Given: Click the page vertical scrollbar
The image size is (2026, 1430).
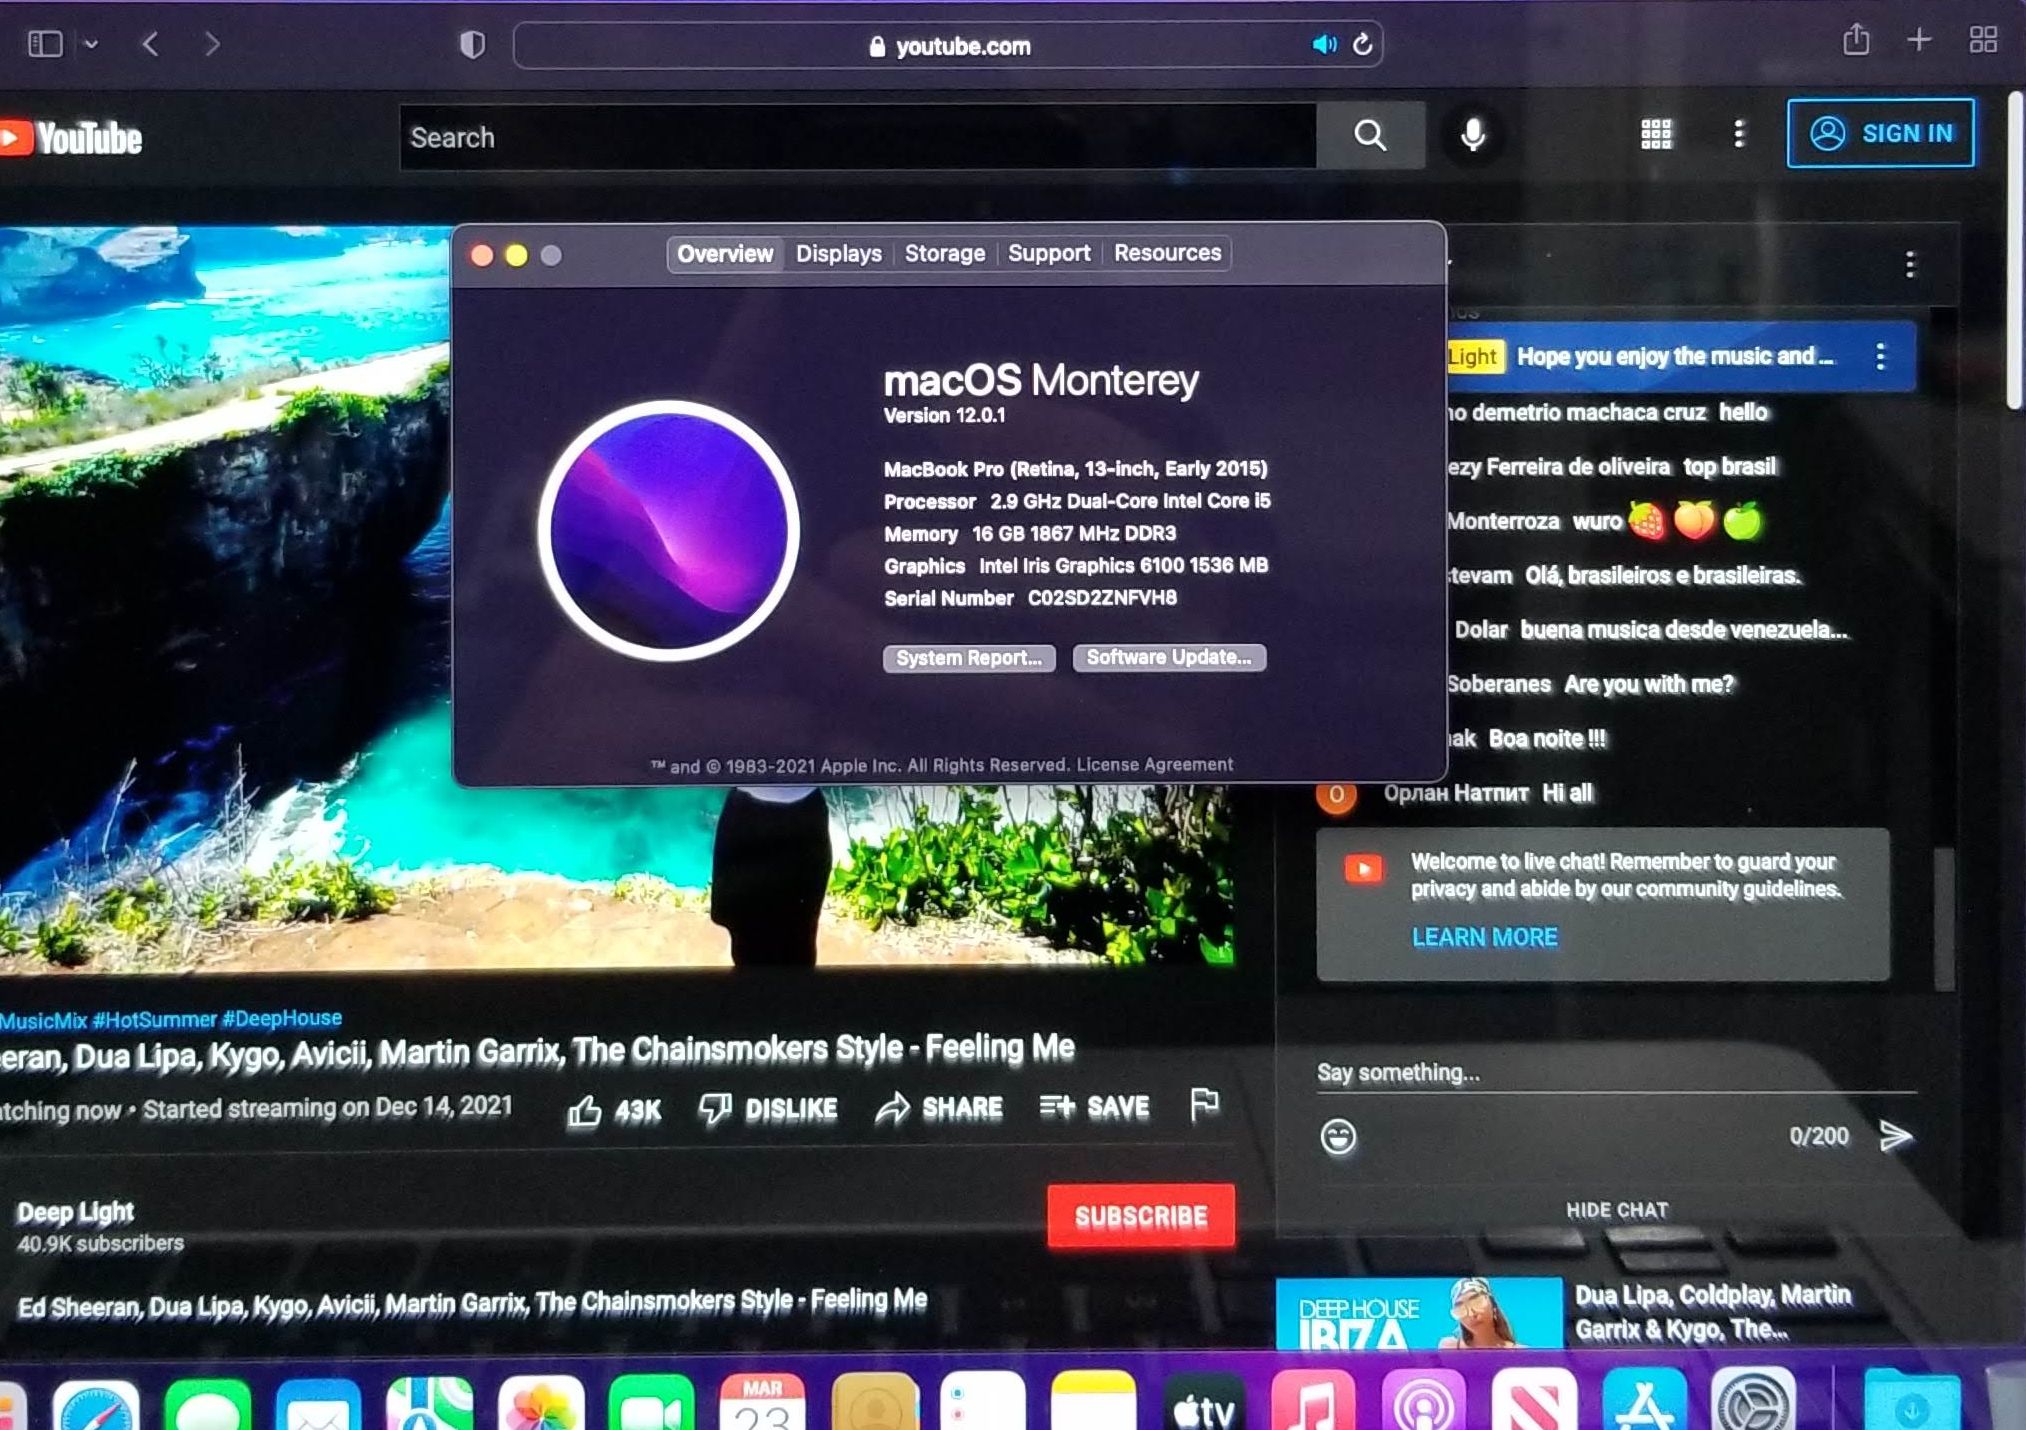Looking at the screenshot, I should pos(2014,250).
